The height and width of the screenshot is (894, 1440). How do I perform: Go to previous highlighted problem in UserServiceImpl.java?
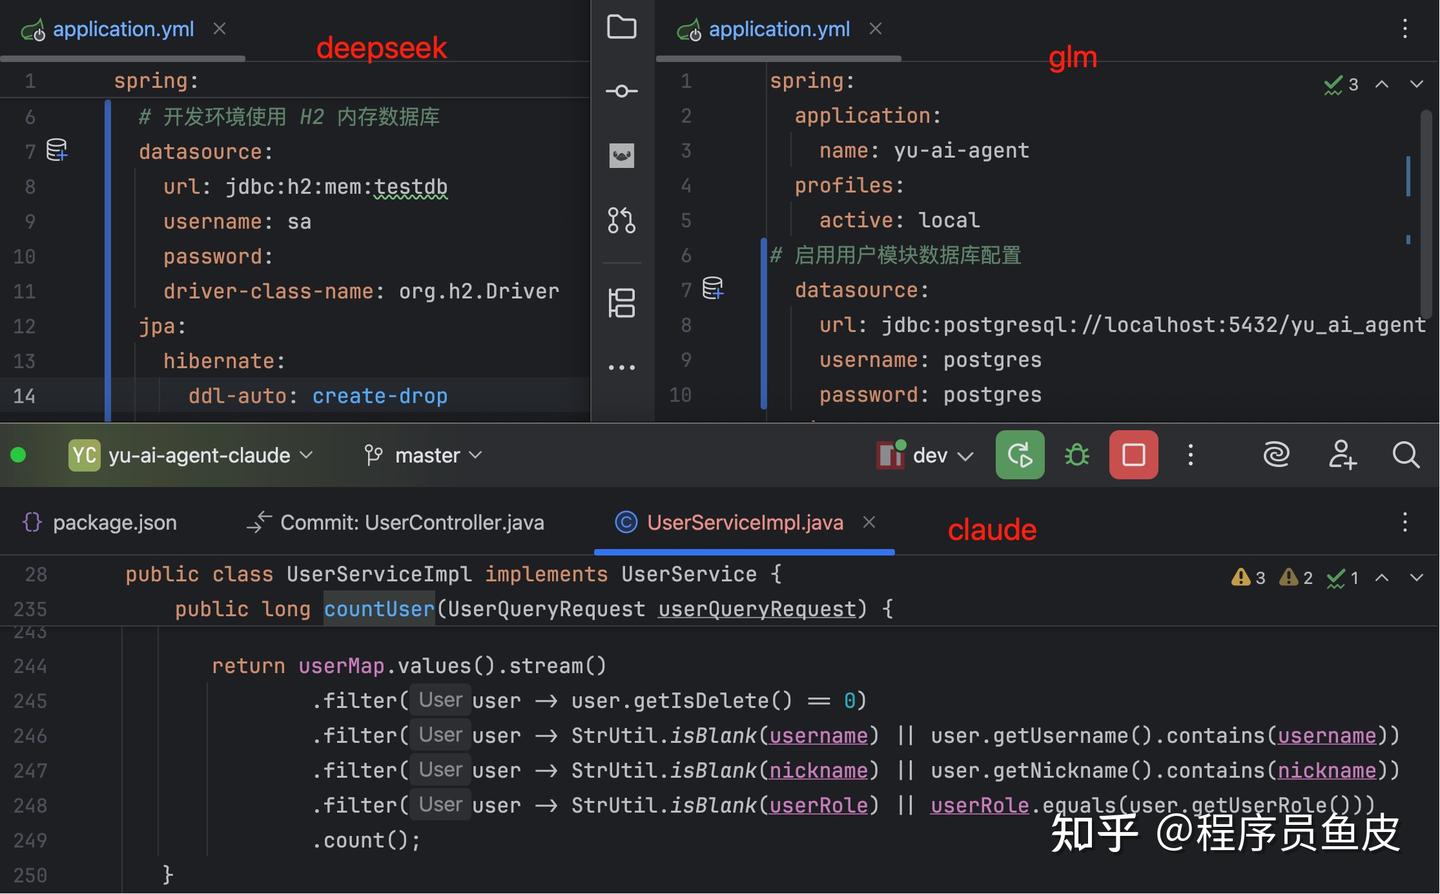pyautogui.click(x=1382, y=577)
